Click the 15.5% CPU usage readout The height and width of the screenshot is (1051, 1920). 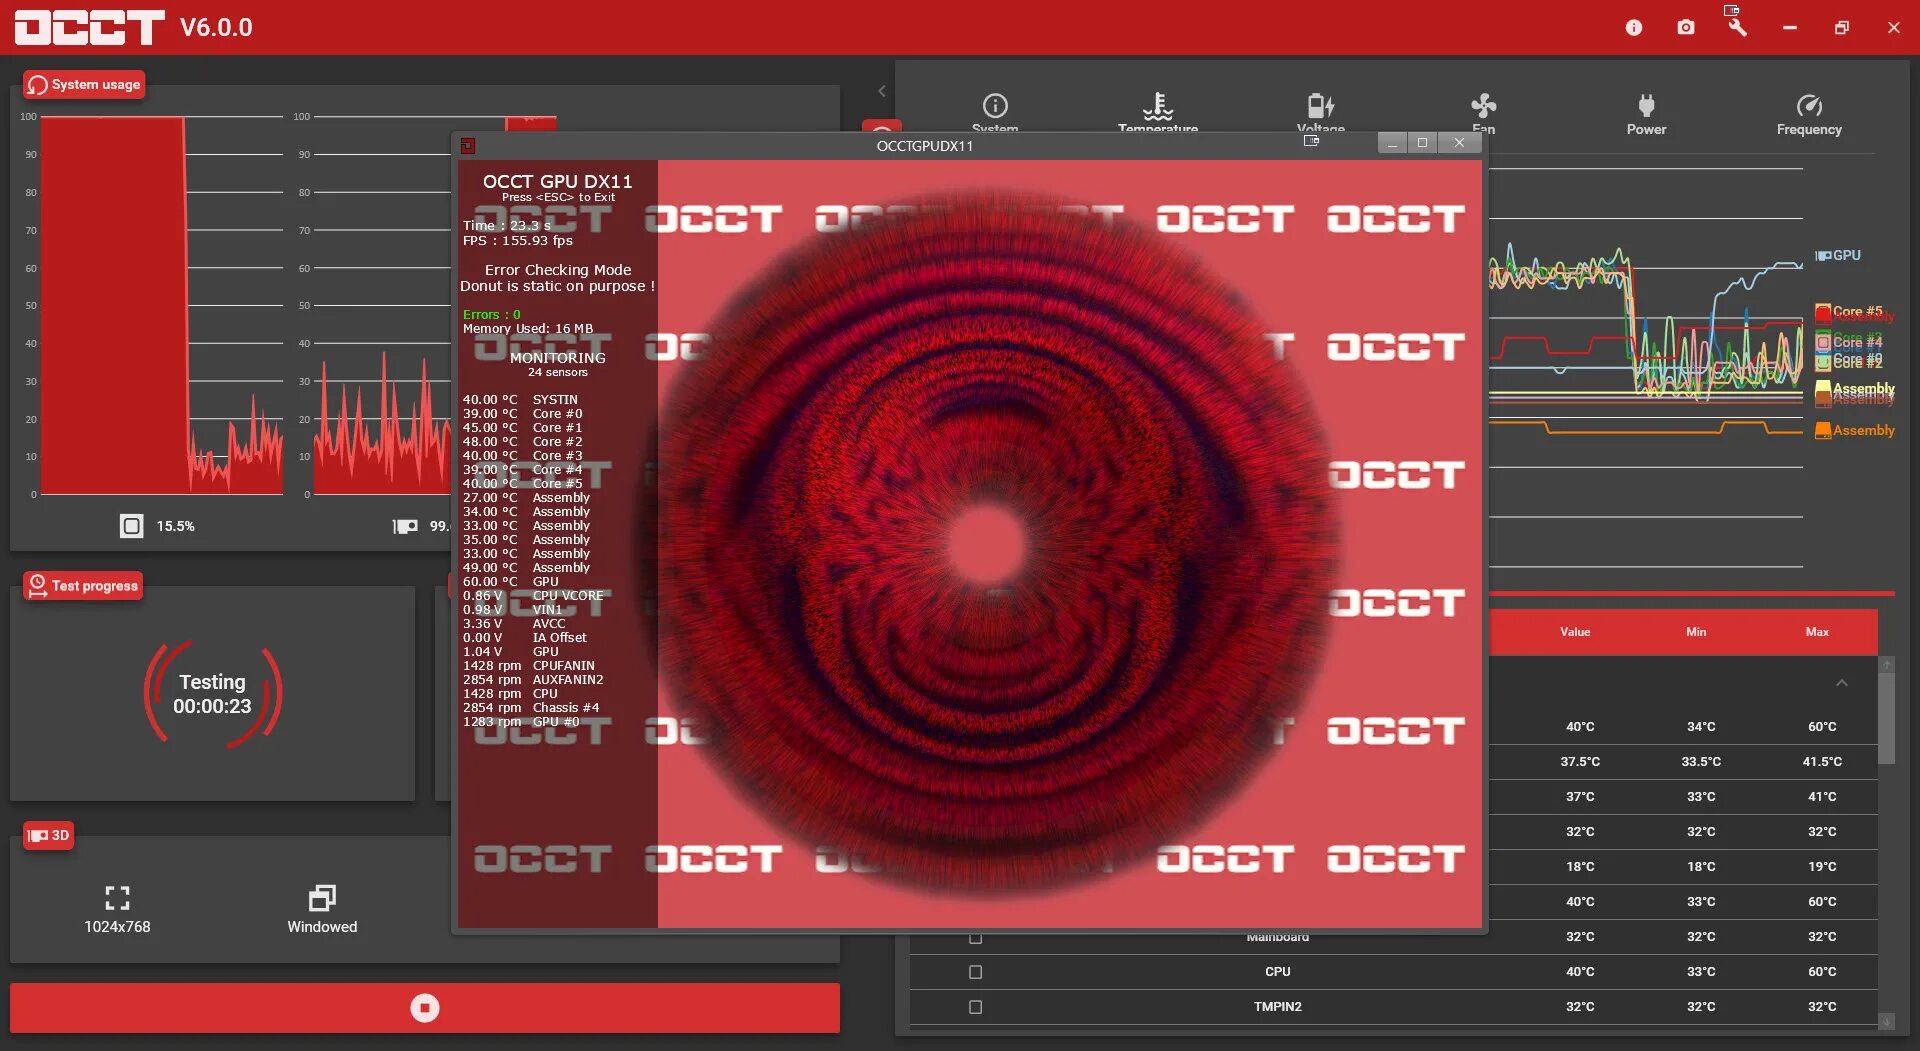176,526
